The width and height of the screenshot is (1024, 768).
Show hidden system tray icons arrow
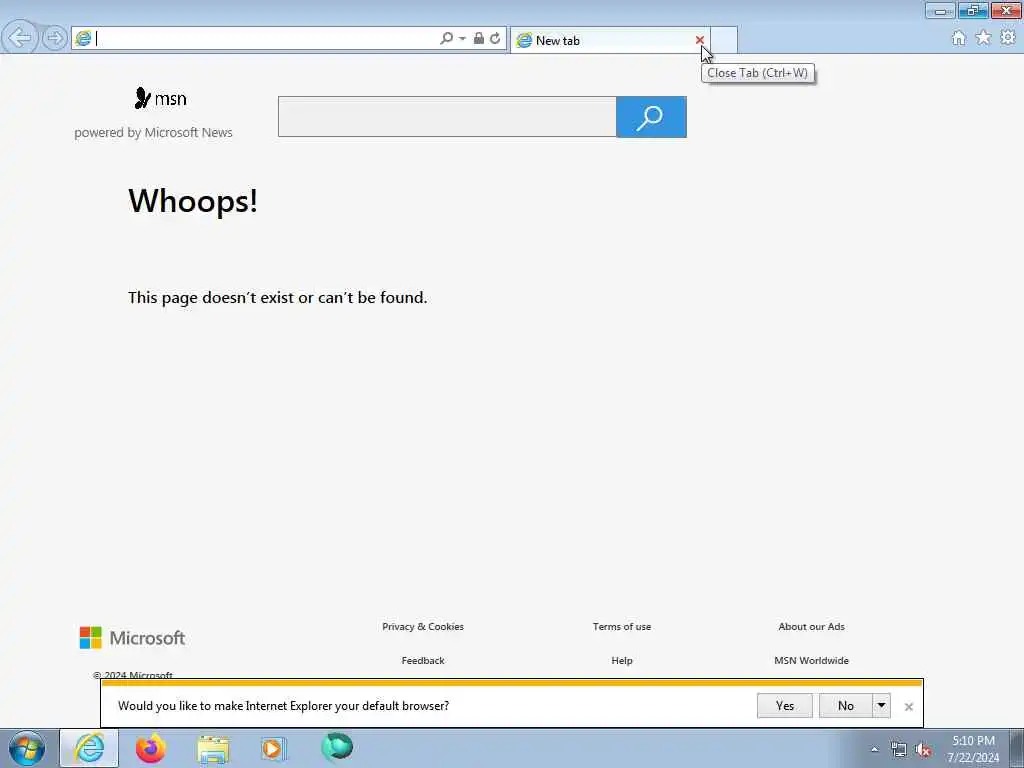pyautogui.click(x=874, y=750)
